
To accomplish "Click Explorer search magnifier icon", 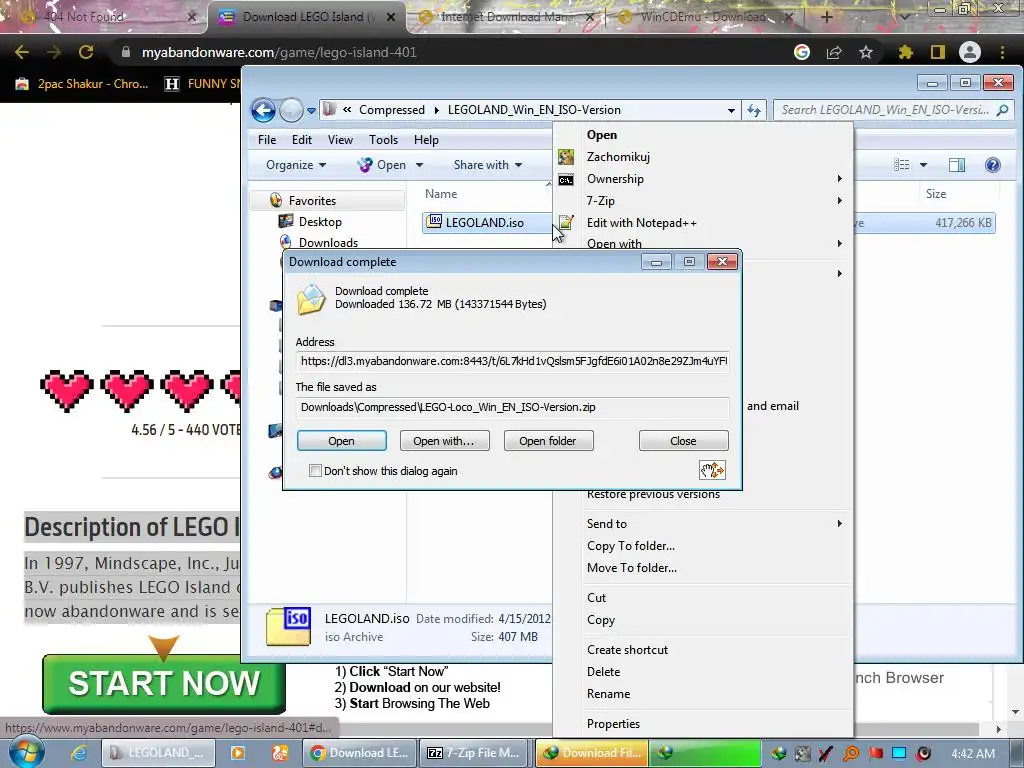I will pos(1002,110).
